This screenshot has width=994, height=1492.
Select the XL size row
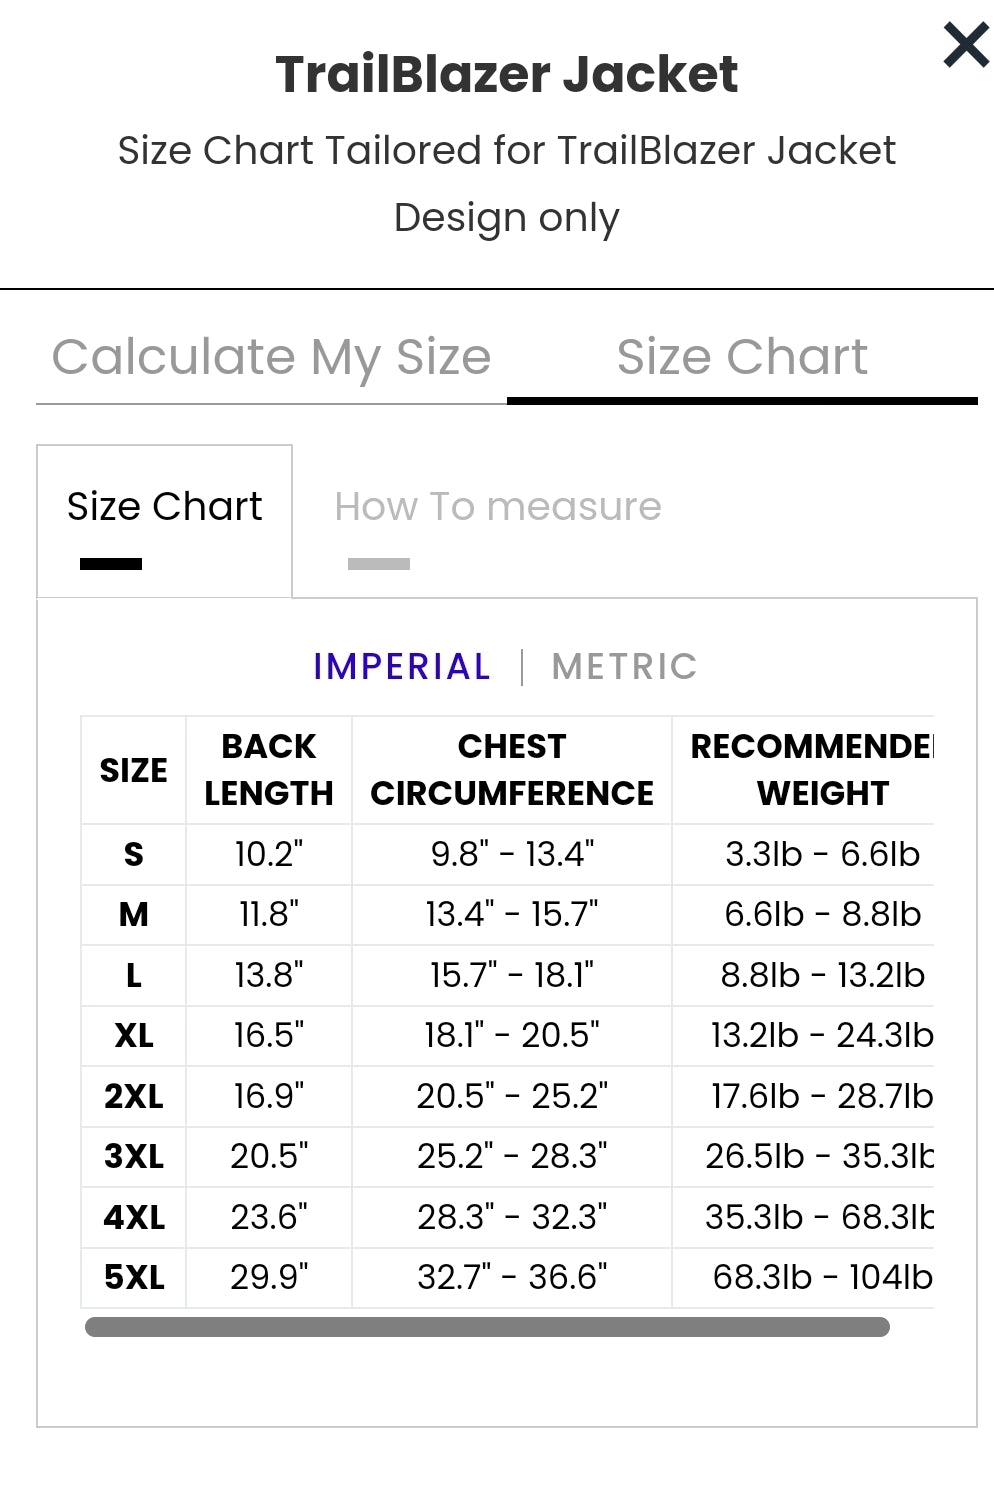point(133,1035)
